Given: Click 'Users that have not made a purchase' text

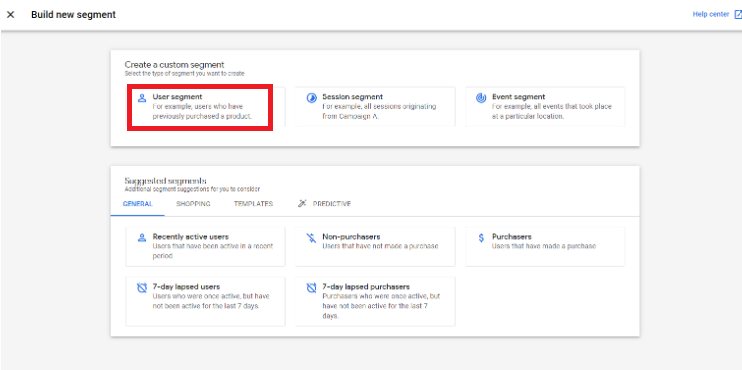Looking at the screenshot, I should (x=380, y=247).
